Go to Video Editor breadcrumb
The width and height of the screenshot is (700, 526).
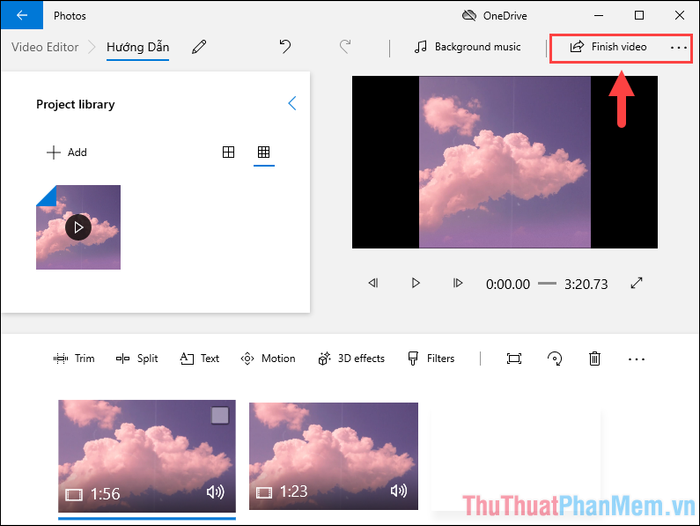[x=45, y=47]
